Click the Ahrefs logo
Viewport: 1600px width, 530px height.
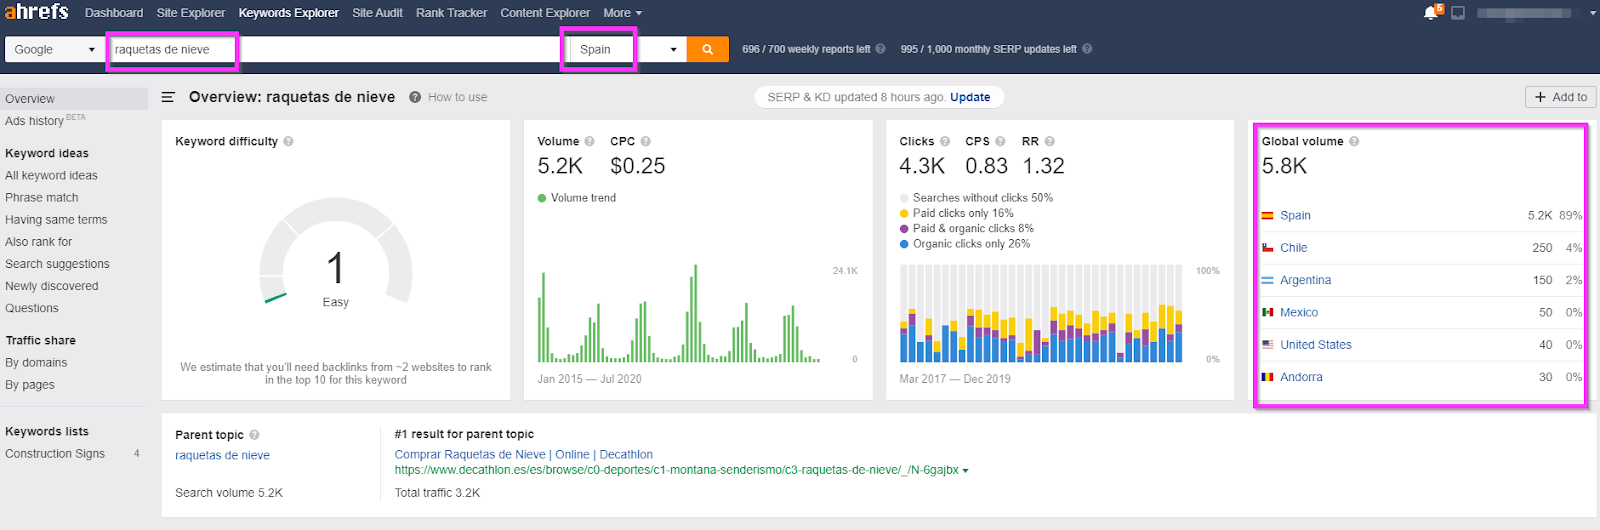37,12
